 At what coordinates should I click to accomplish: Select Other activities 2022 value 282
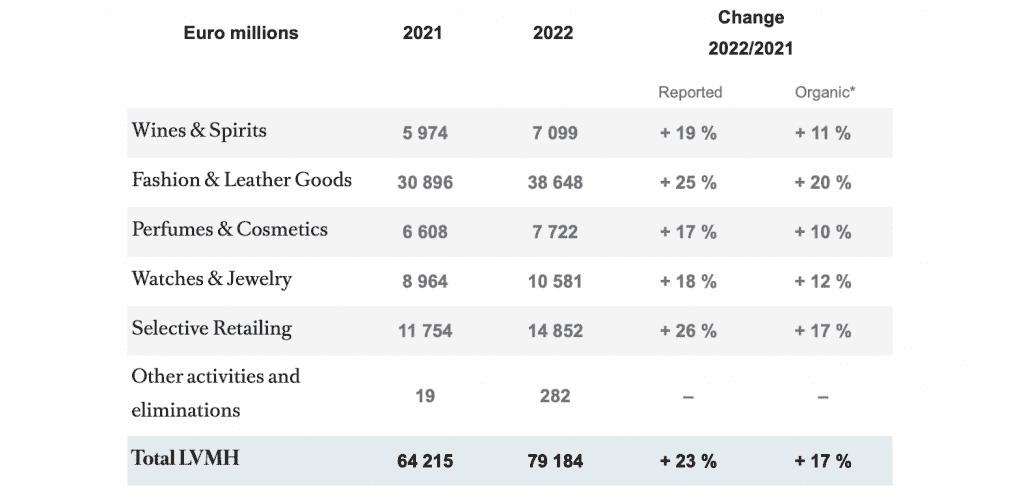click(553, 396)
